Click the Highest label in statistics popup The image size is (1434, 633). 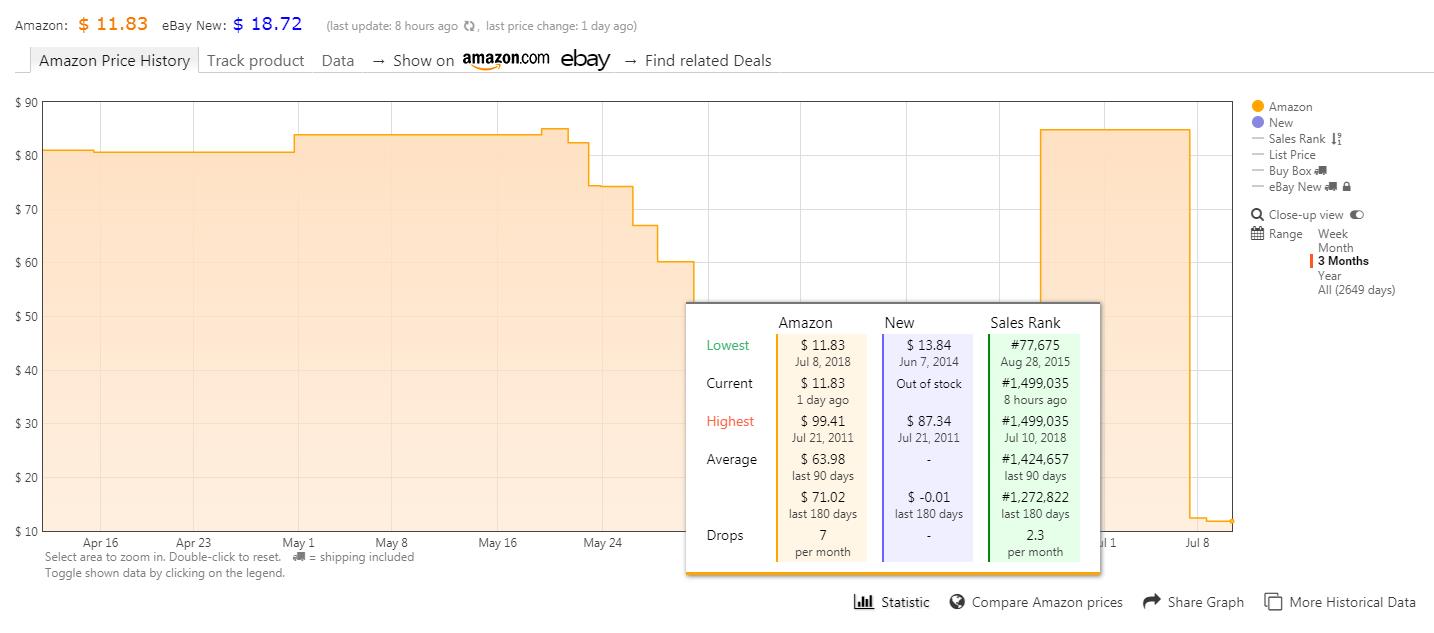[x=730, y=421]
